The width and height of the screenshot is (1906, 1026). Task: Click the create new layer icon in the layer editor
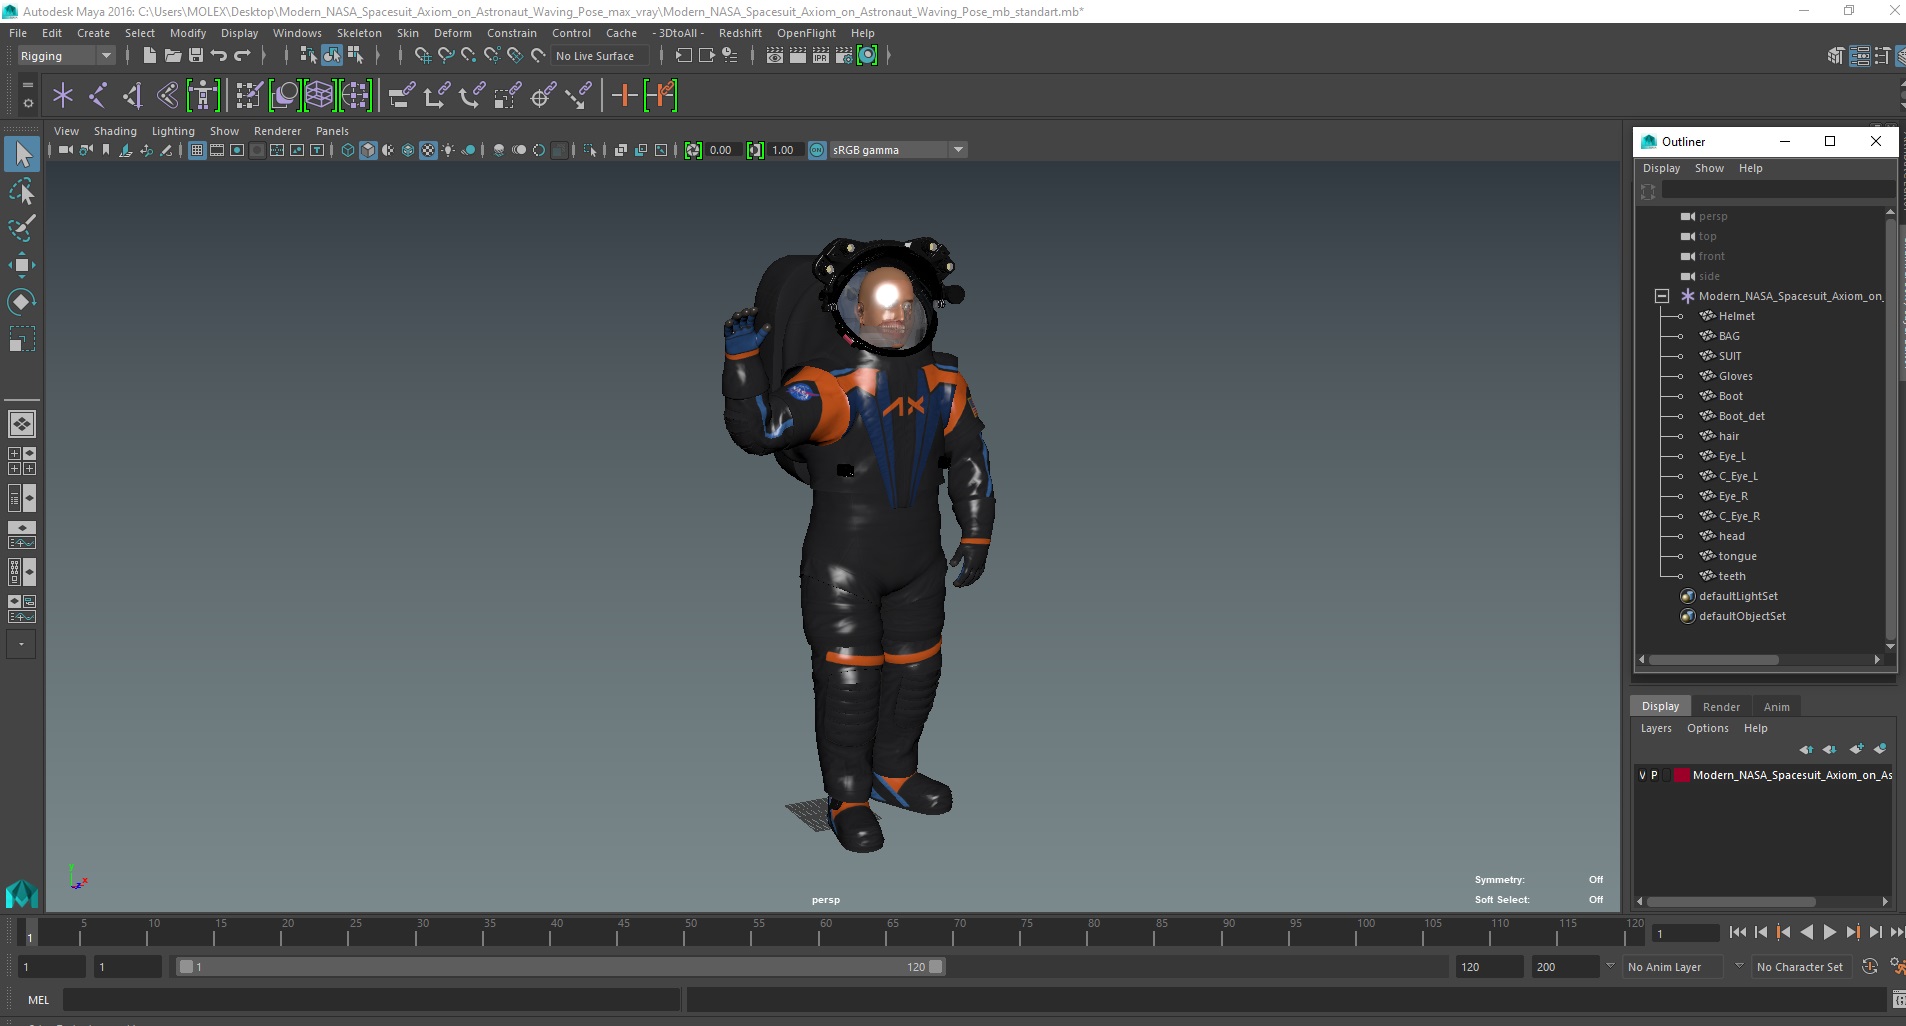pyautogui.click(x=1857, y=749)
